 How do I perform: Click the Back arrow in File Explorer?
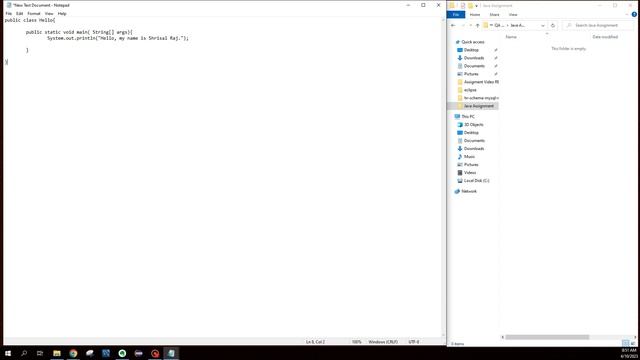pyautogui.click(x=453, y=25)
